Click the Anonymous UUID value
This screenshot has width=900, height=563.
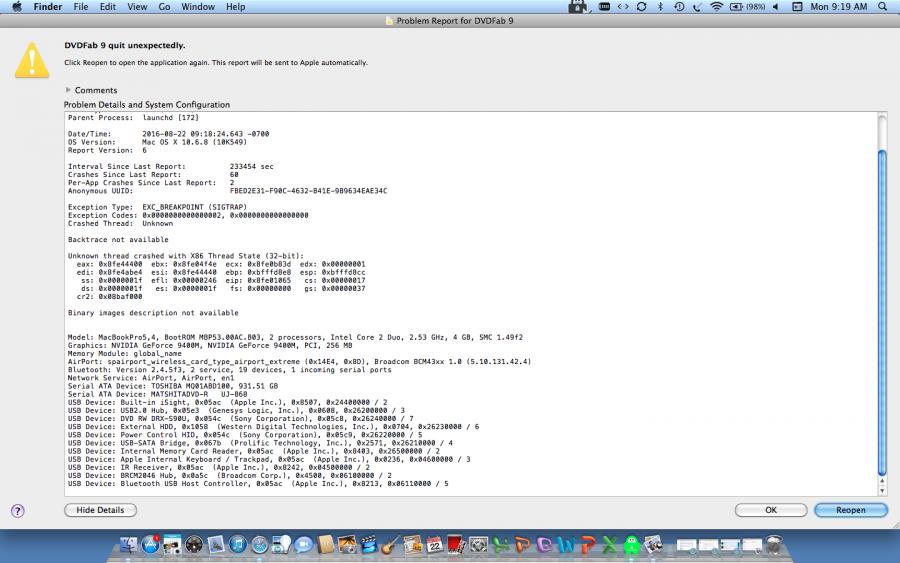tap(308, 191)
